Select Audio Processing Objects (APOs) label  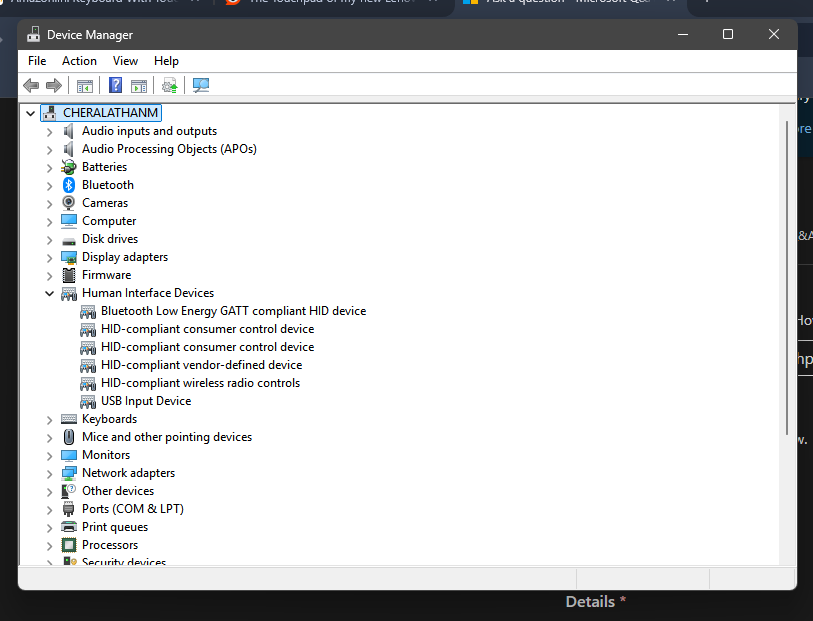pos(169,149)
